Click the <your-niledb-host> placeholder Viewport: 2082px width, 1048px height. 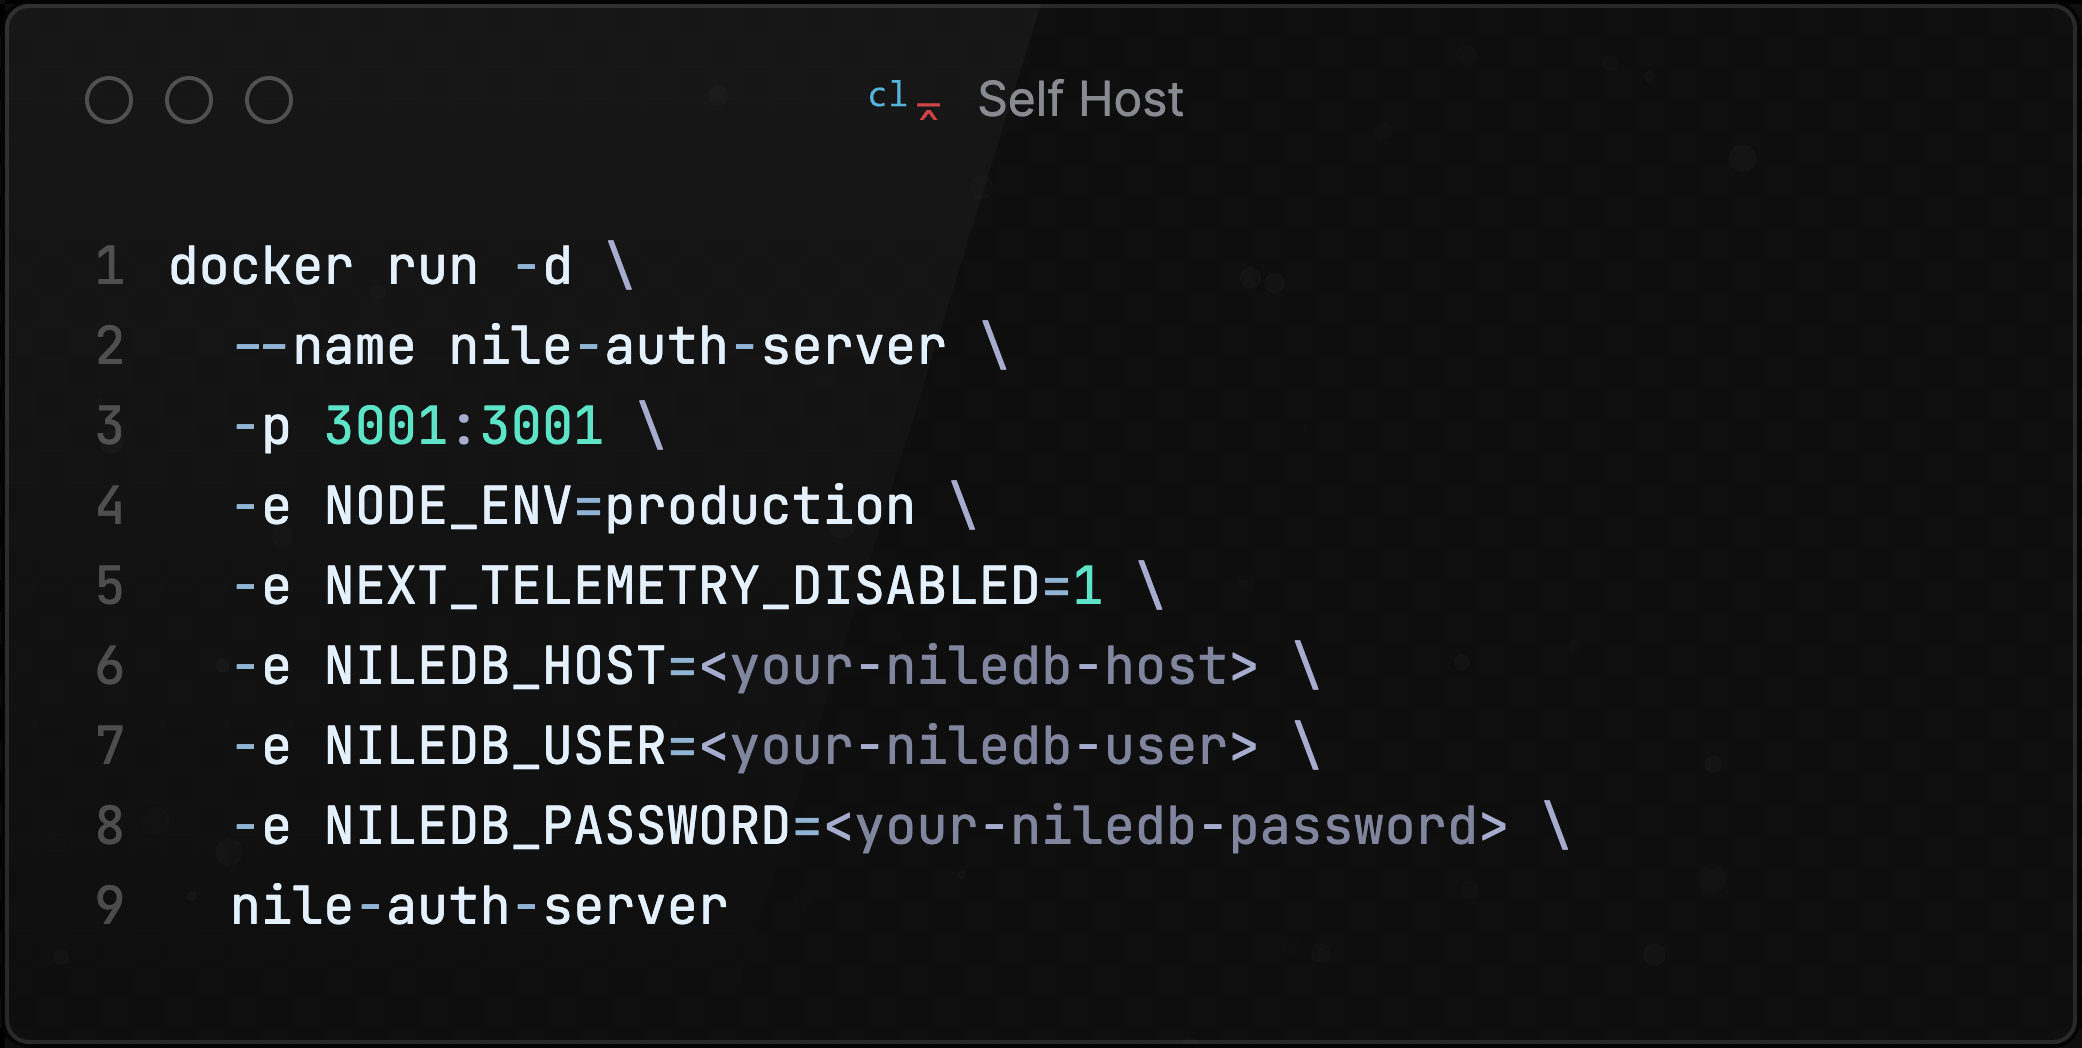[978, 667]
